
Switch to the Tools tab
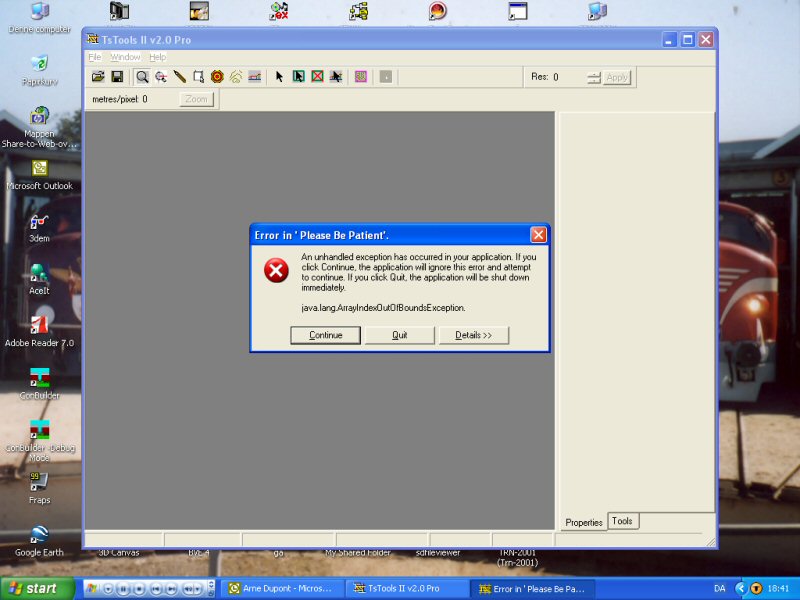[x=622, y=521]
